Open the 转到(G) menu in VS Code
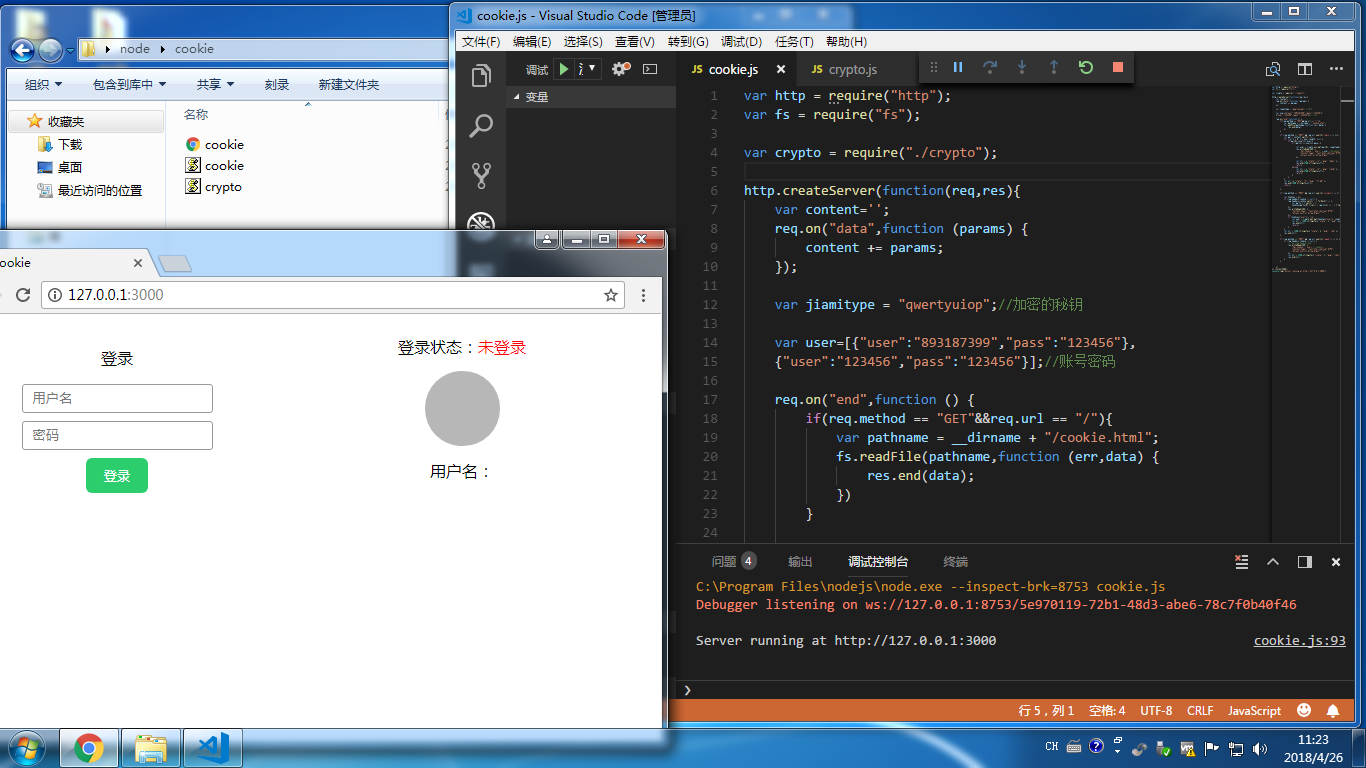Viewport: 1366px width, 768px height. (688, 42)
